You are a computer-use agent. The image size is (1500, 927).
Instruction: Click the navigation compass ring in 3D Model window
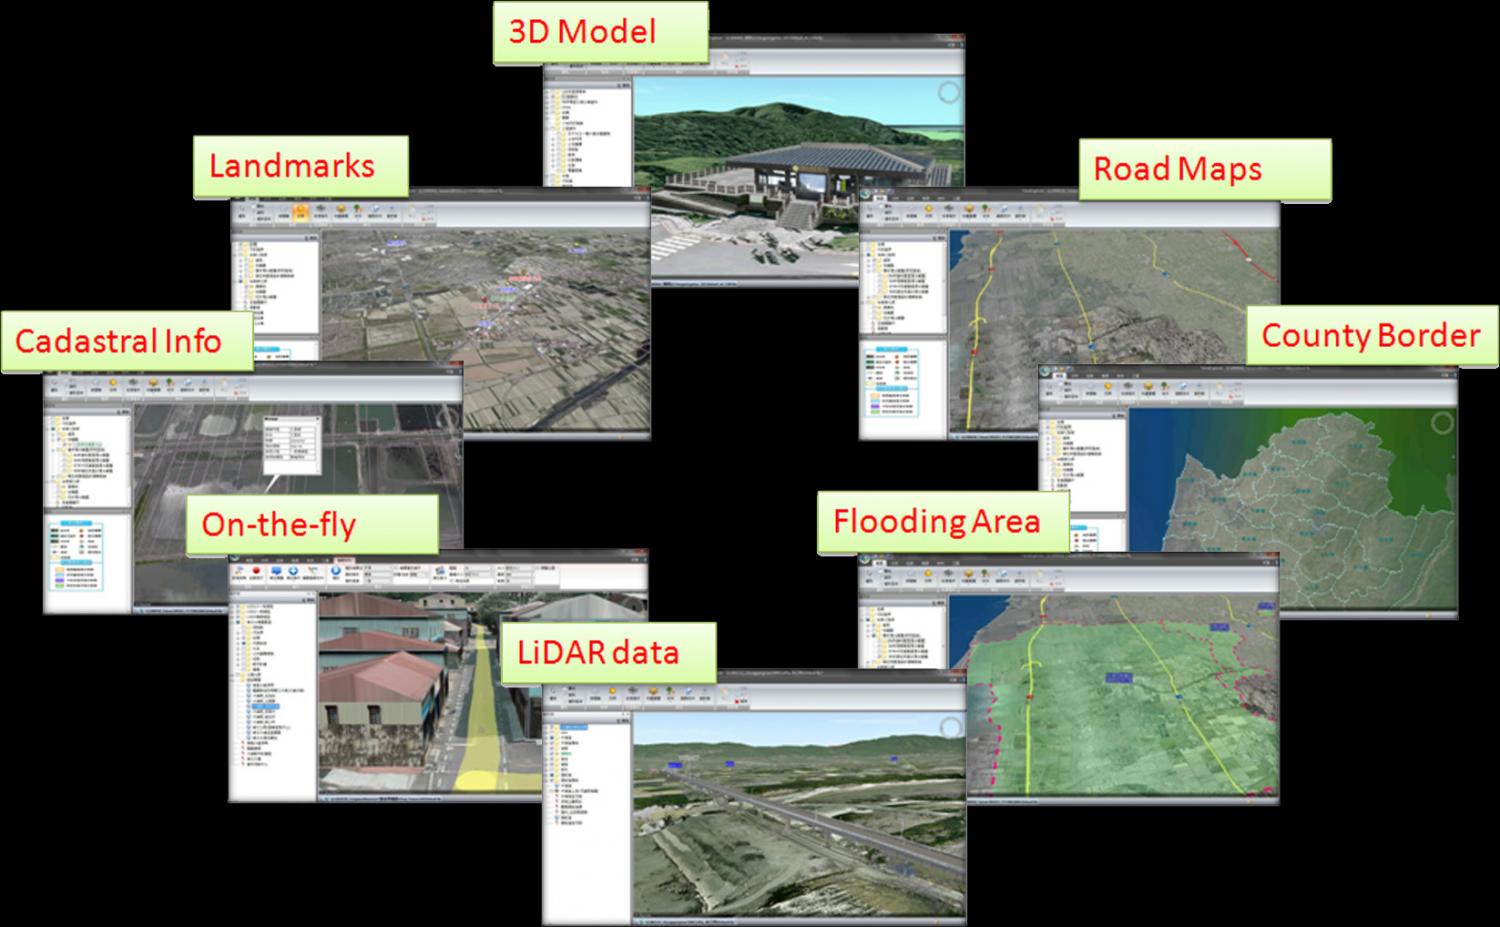pos(948,94)
